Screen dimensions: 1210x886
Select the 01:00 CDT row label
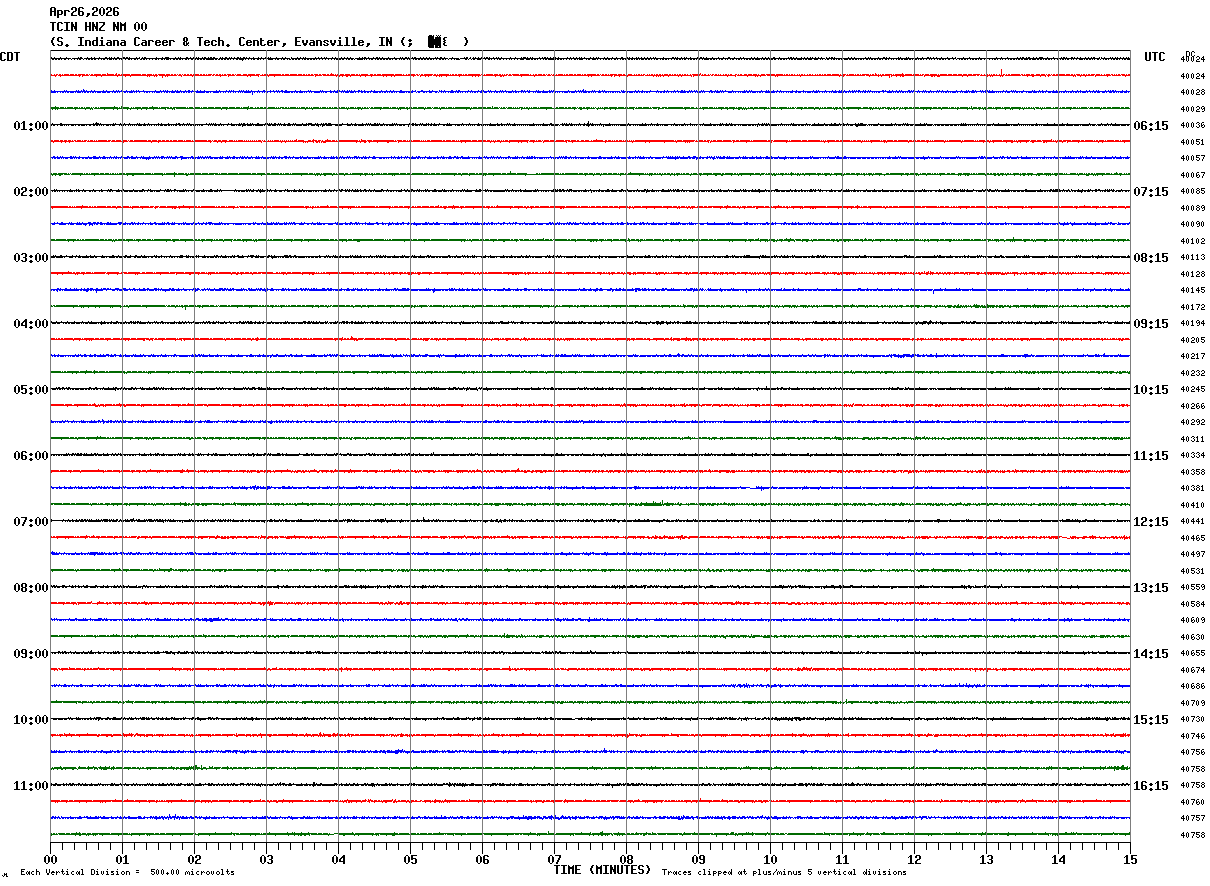click(x=30, y=126)
